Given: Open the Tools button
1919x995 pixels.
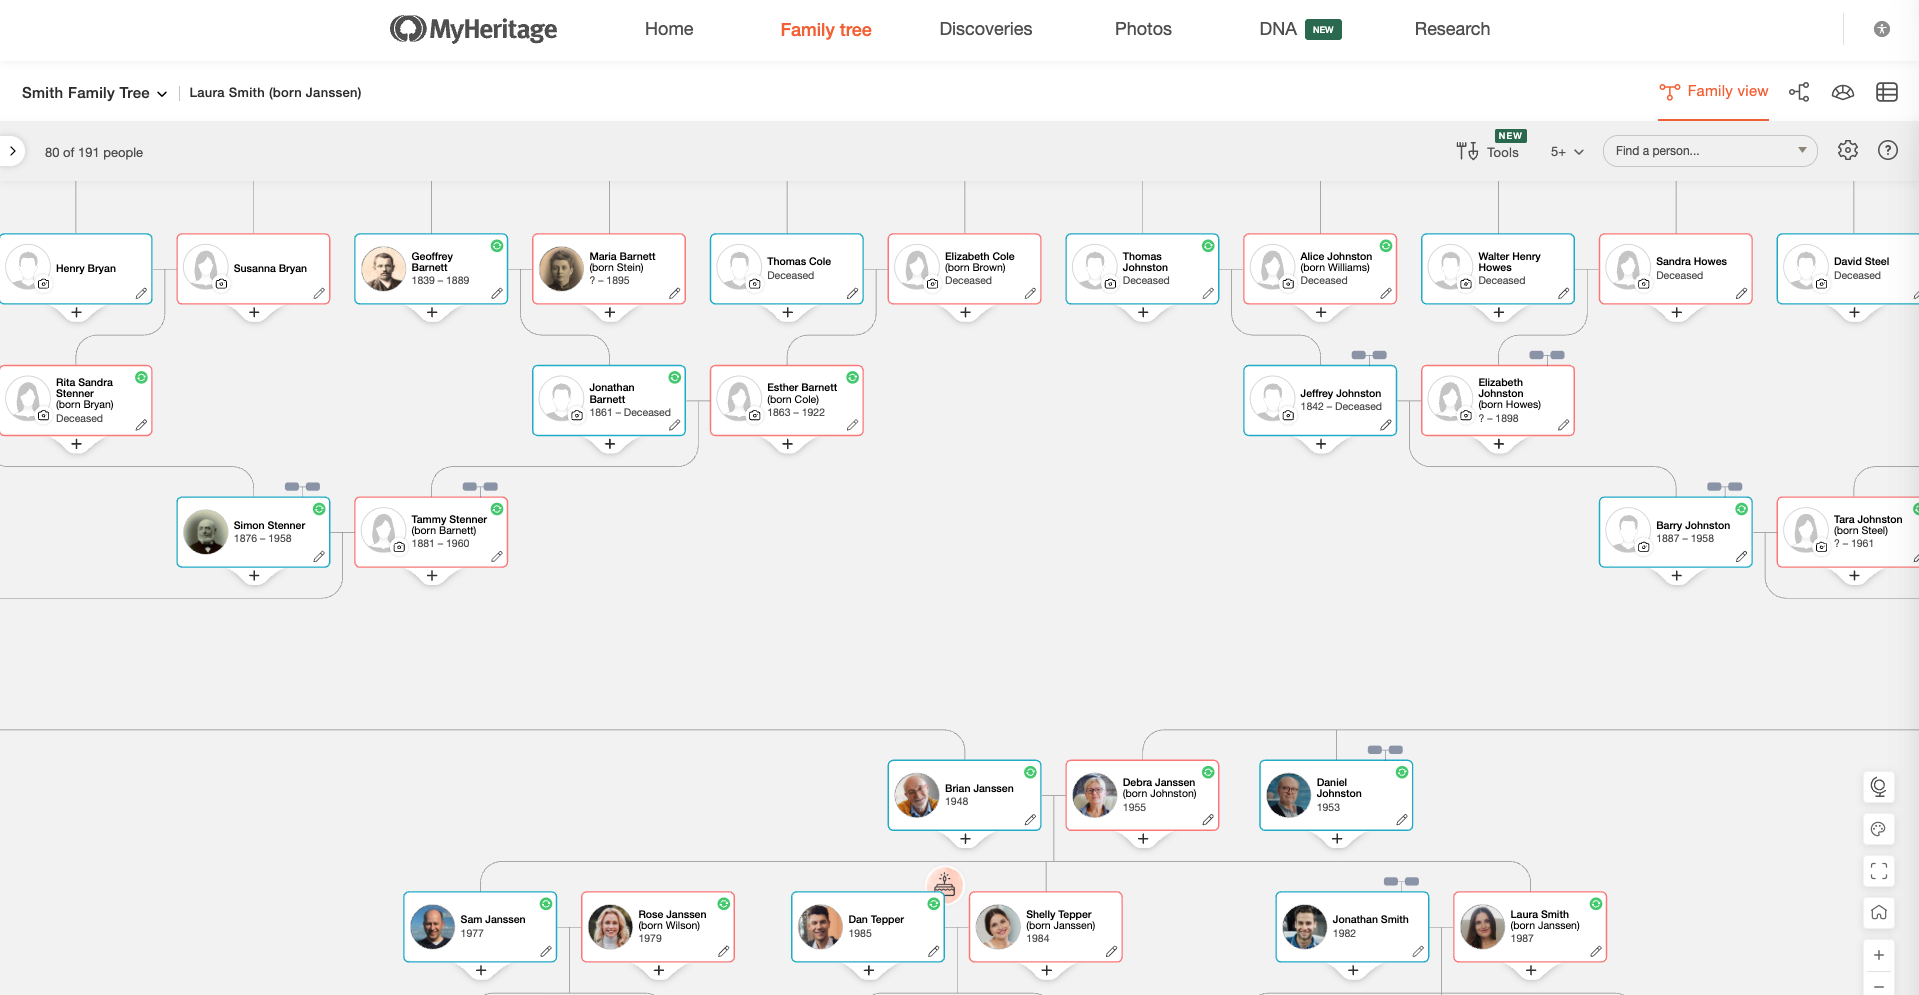Looking at the screenshot, I should 1488,152.
